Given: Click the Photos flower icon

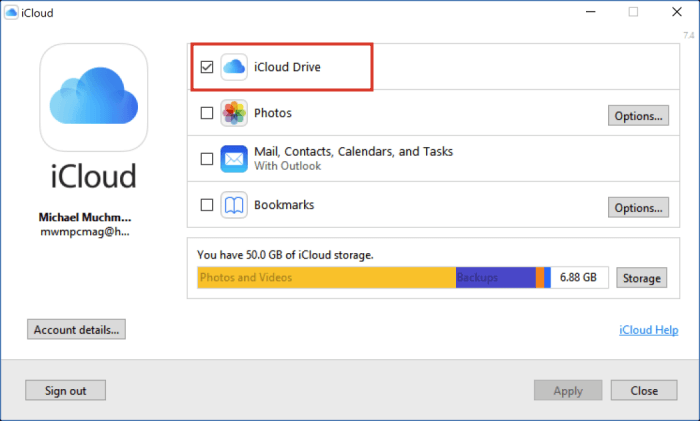Looking at the screenshot, I should (234, 113).
